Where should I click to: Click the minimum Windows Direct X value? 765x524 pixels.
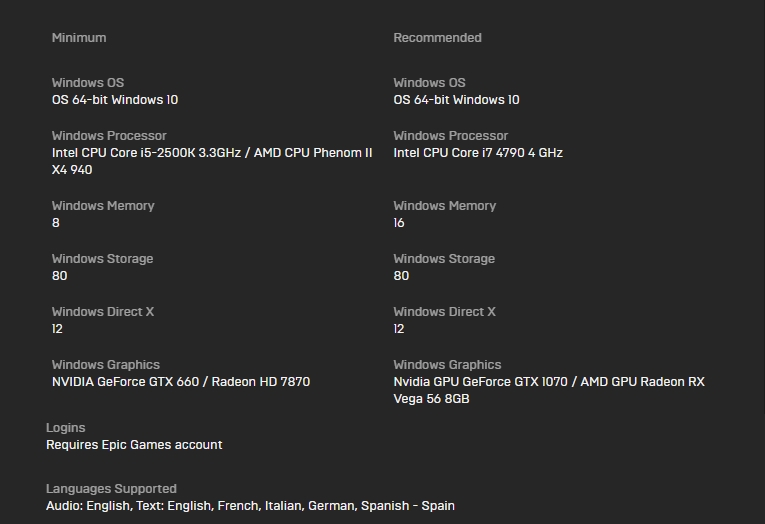coord(57,329)
